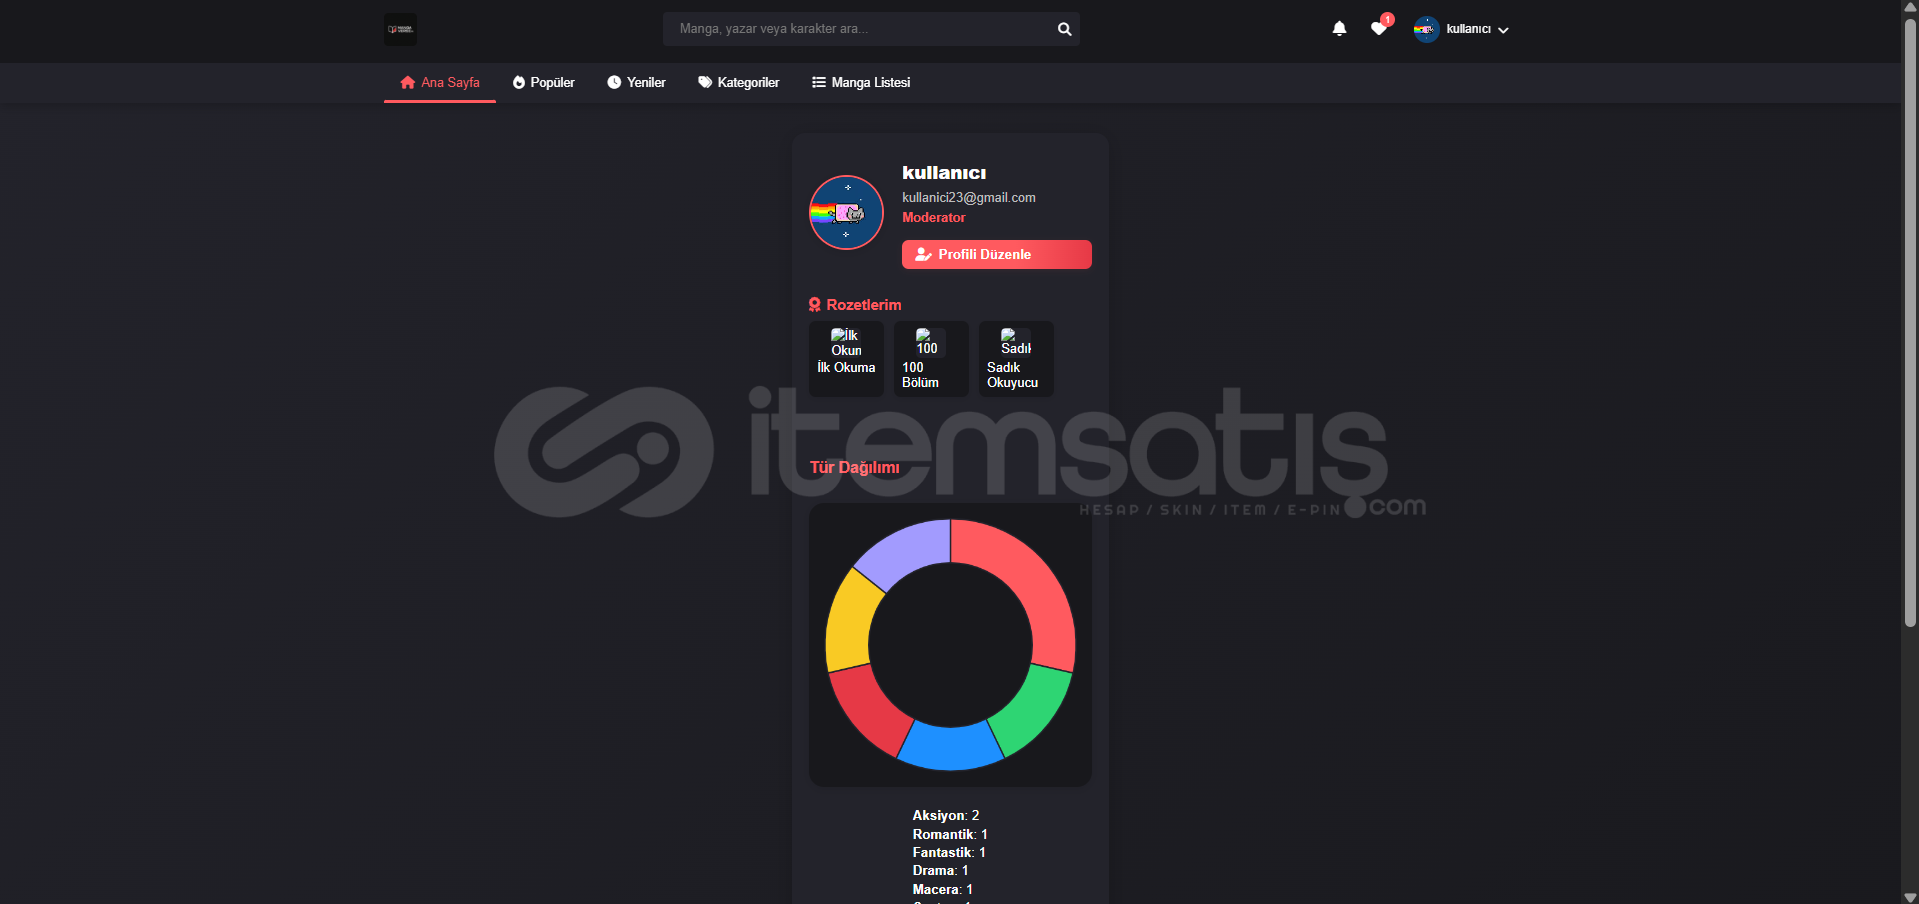Open the Kategoriler menu
This screenshot has width=1919, height=904.
(738, 82)
